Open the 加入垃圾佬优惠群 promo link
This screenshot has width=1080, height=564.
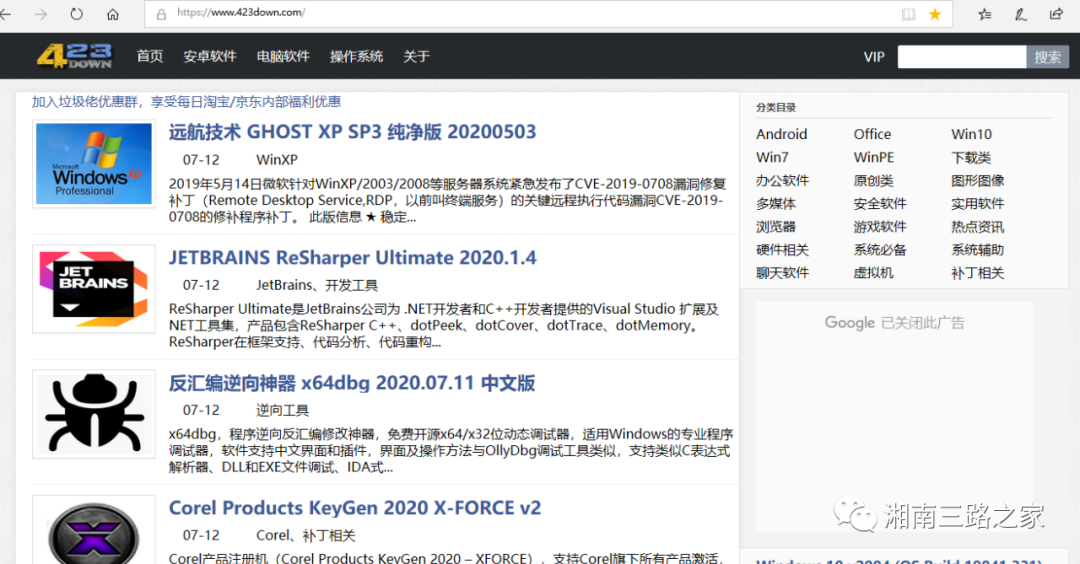(x=186, y=102)
